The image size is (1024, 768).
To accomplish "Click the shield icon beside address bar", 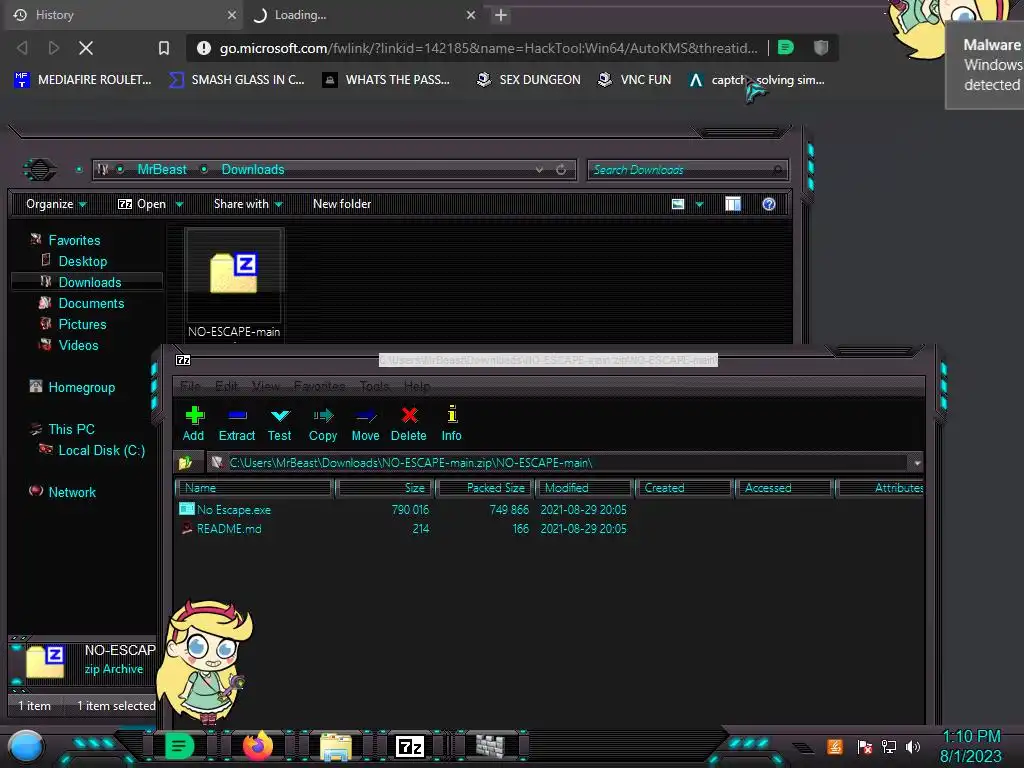I will pyautogui.click(x=821, y=48).
